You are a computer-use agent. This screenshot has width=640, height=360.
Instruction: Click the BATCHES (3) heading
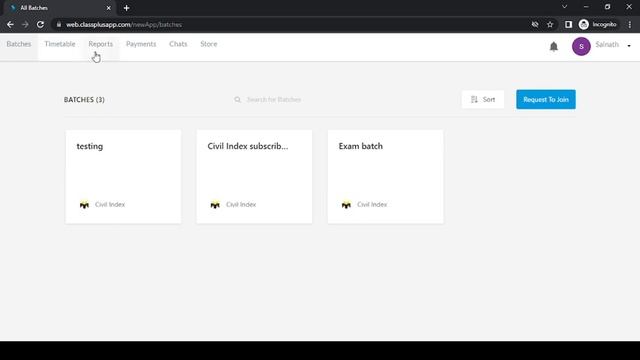click(x=84, y=100)
